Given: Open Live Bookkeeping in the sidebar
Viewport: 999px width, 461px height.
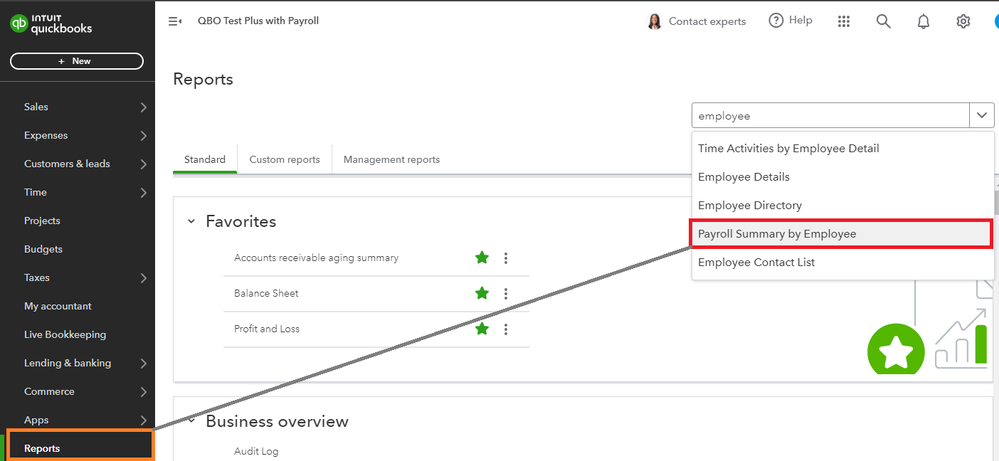Looking at the screenshot, I should point(65,335).
